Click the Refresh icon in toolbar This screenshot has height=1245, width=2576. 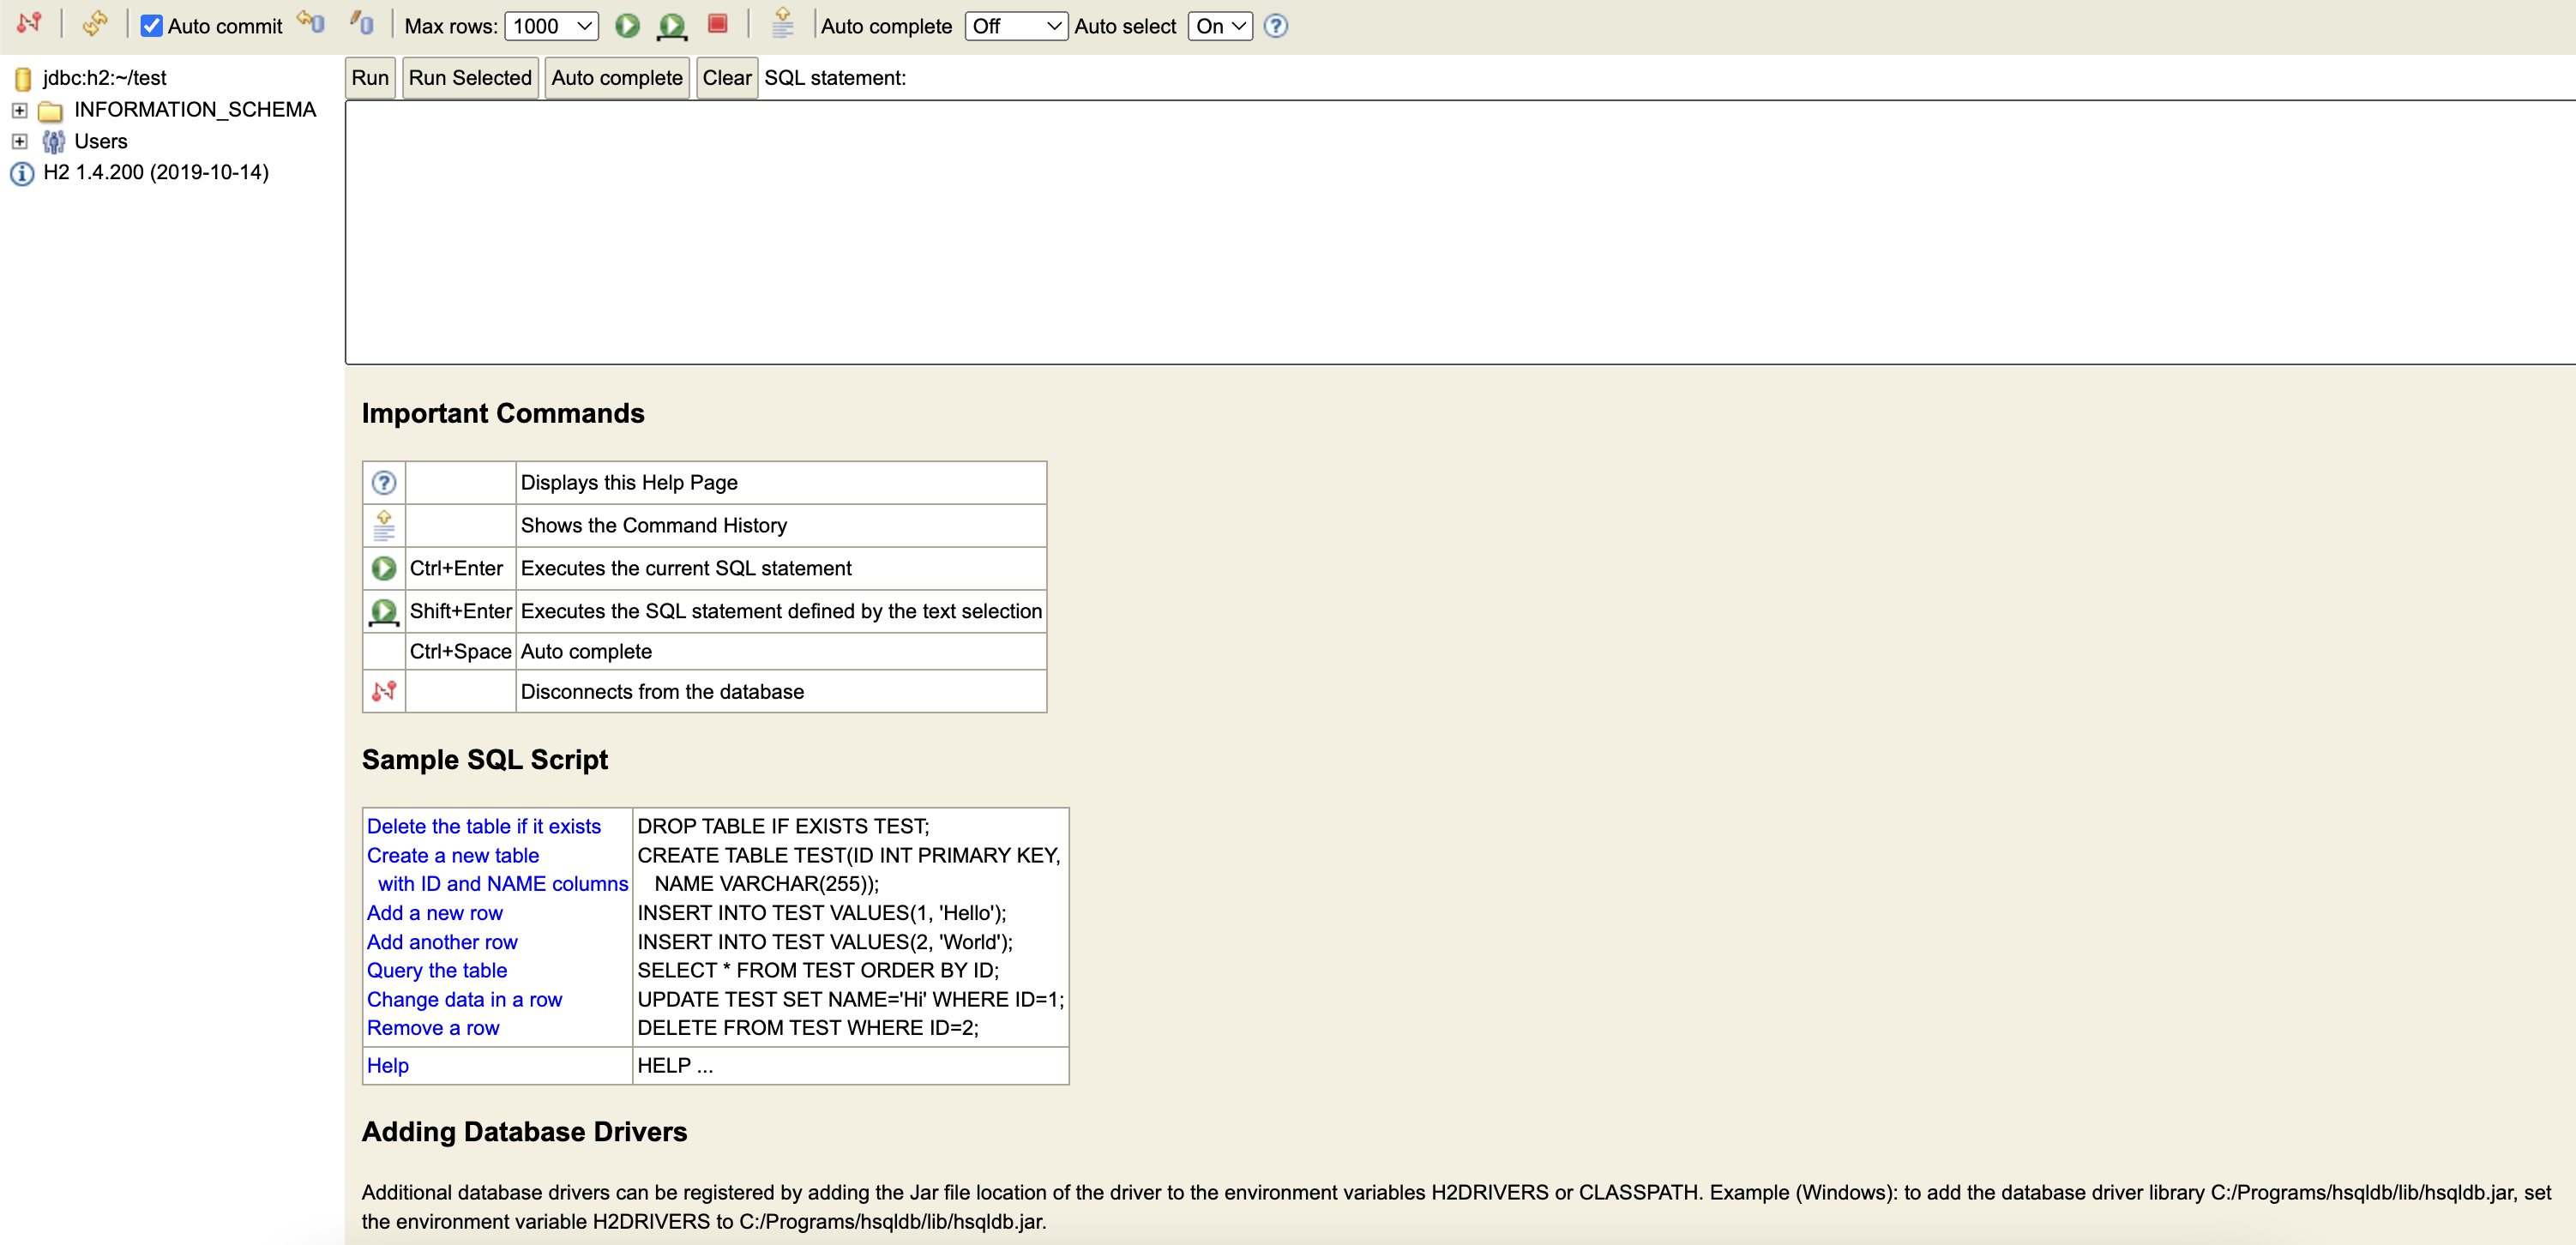(95, 23)
